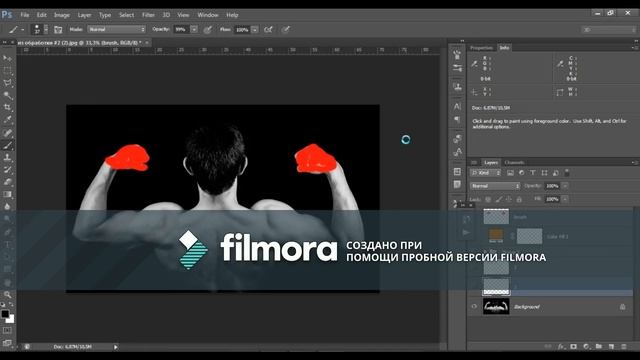Click the Quick Mask mode icon
The height and width of the screenshot is (360, 640).
coord(7,330)
